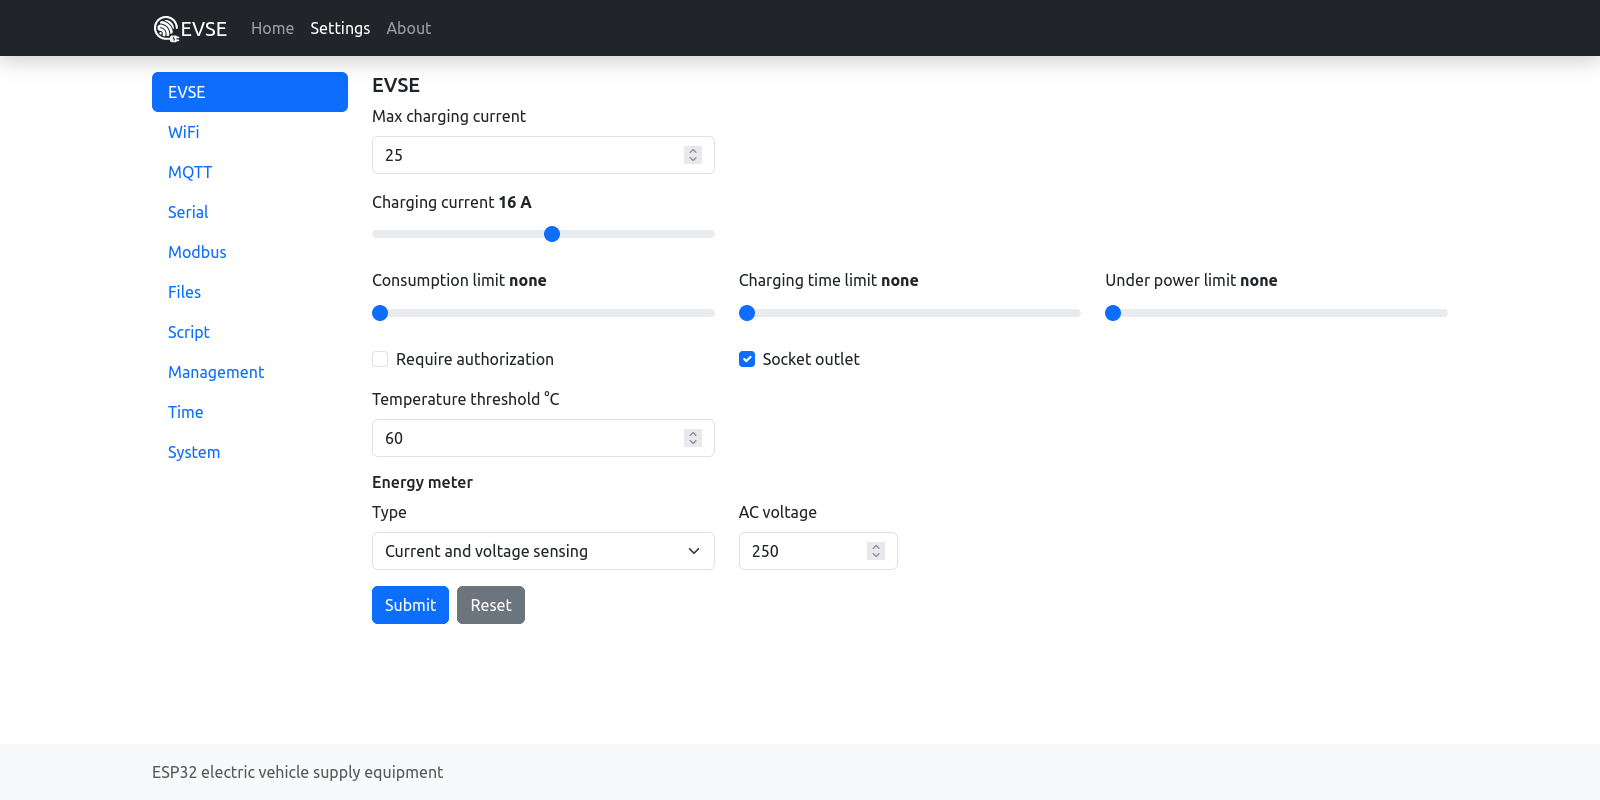This screenshot has width=1600, height=800.
Task: Go to the About page
Action: [x=408, y=28]
